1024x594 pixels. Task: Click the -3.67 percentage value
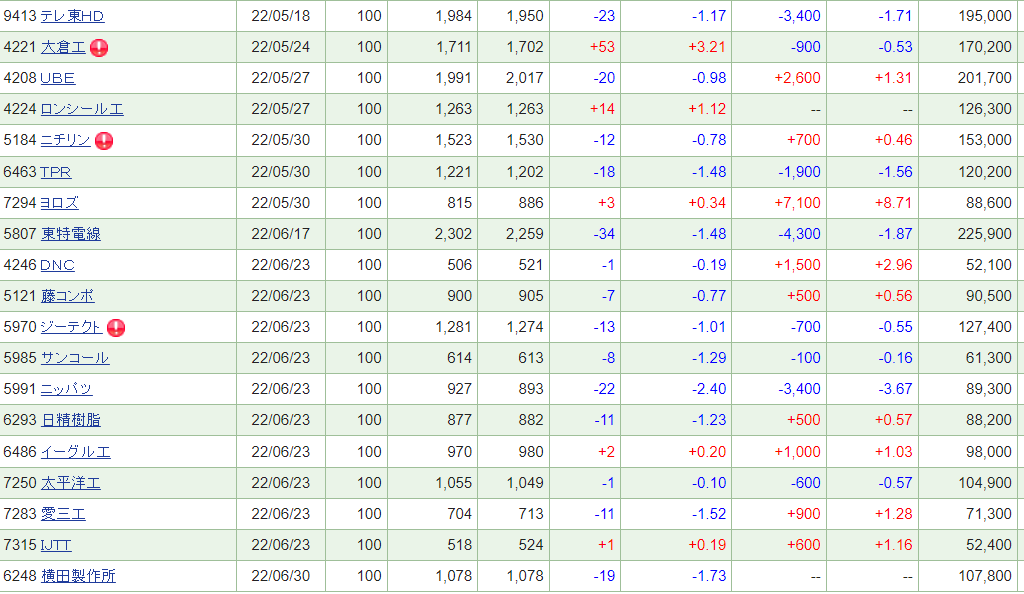click(895, 389)
